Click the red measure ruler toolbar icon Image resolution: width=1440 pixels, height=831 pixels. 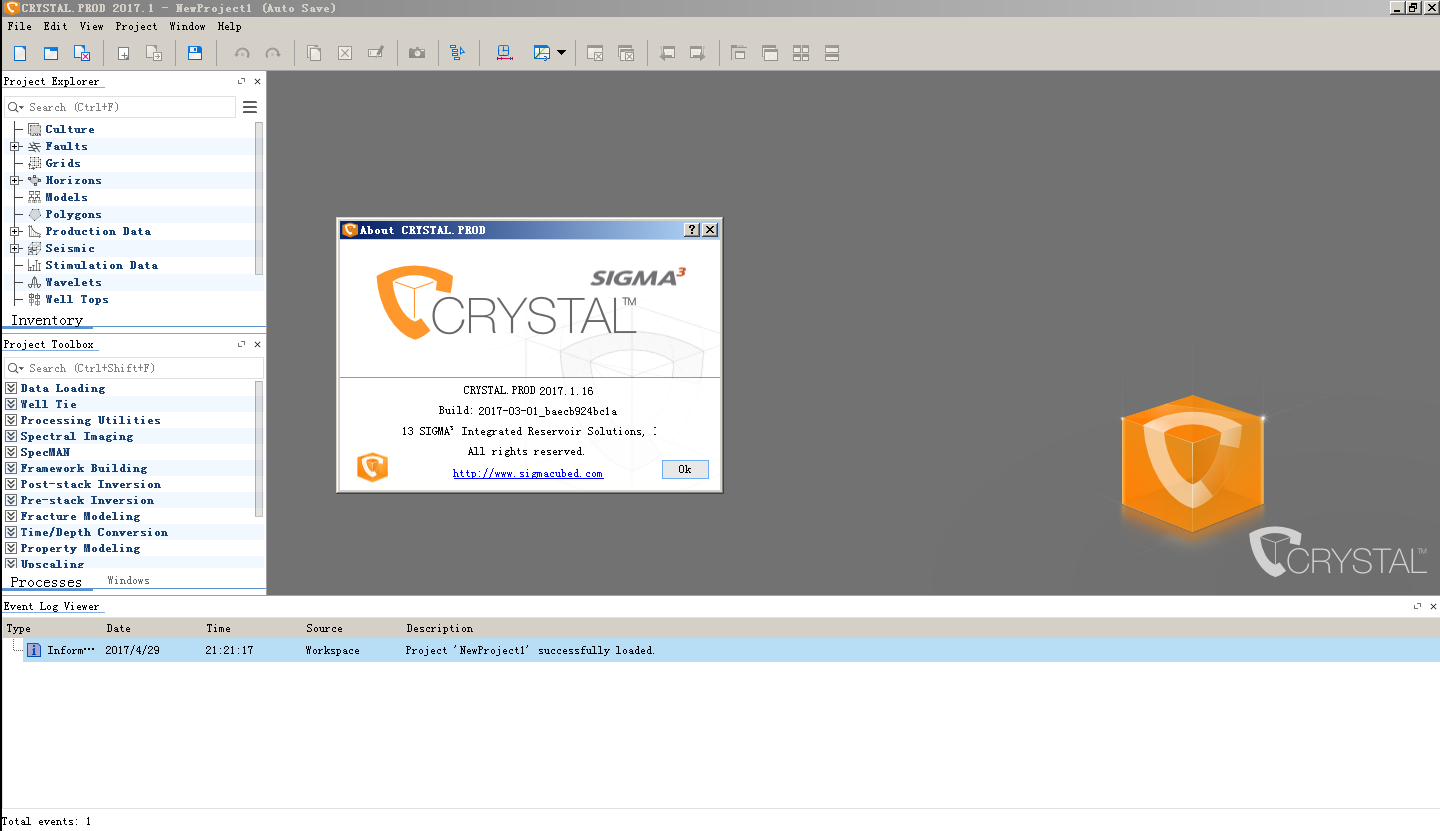[504, 53]
